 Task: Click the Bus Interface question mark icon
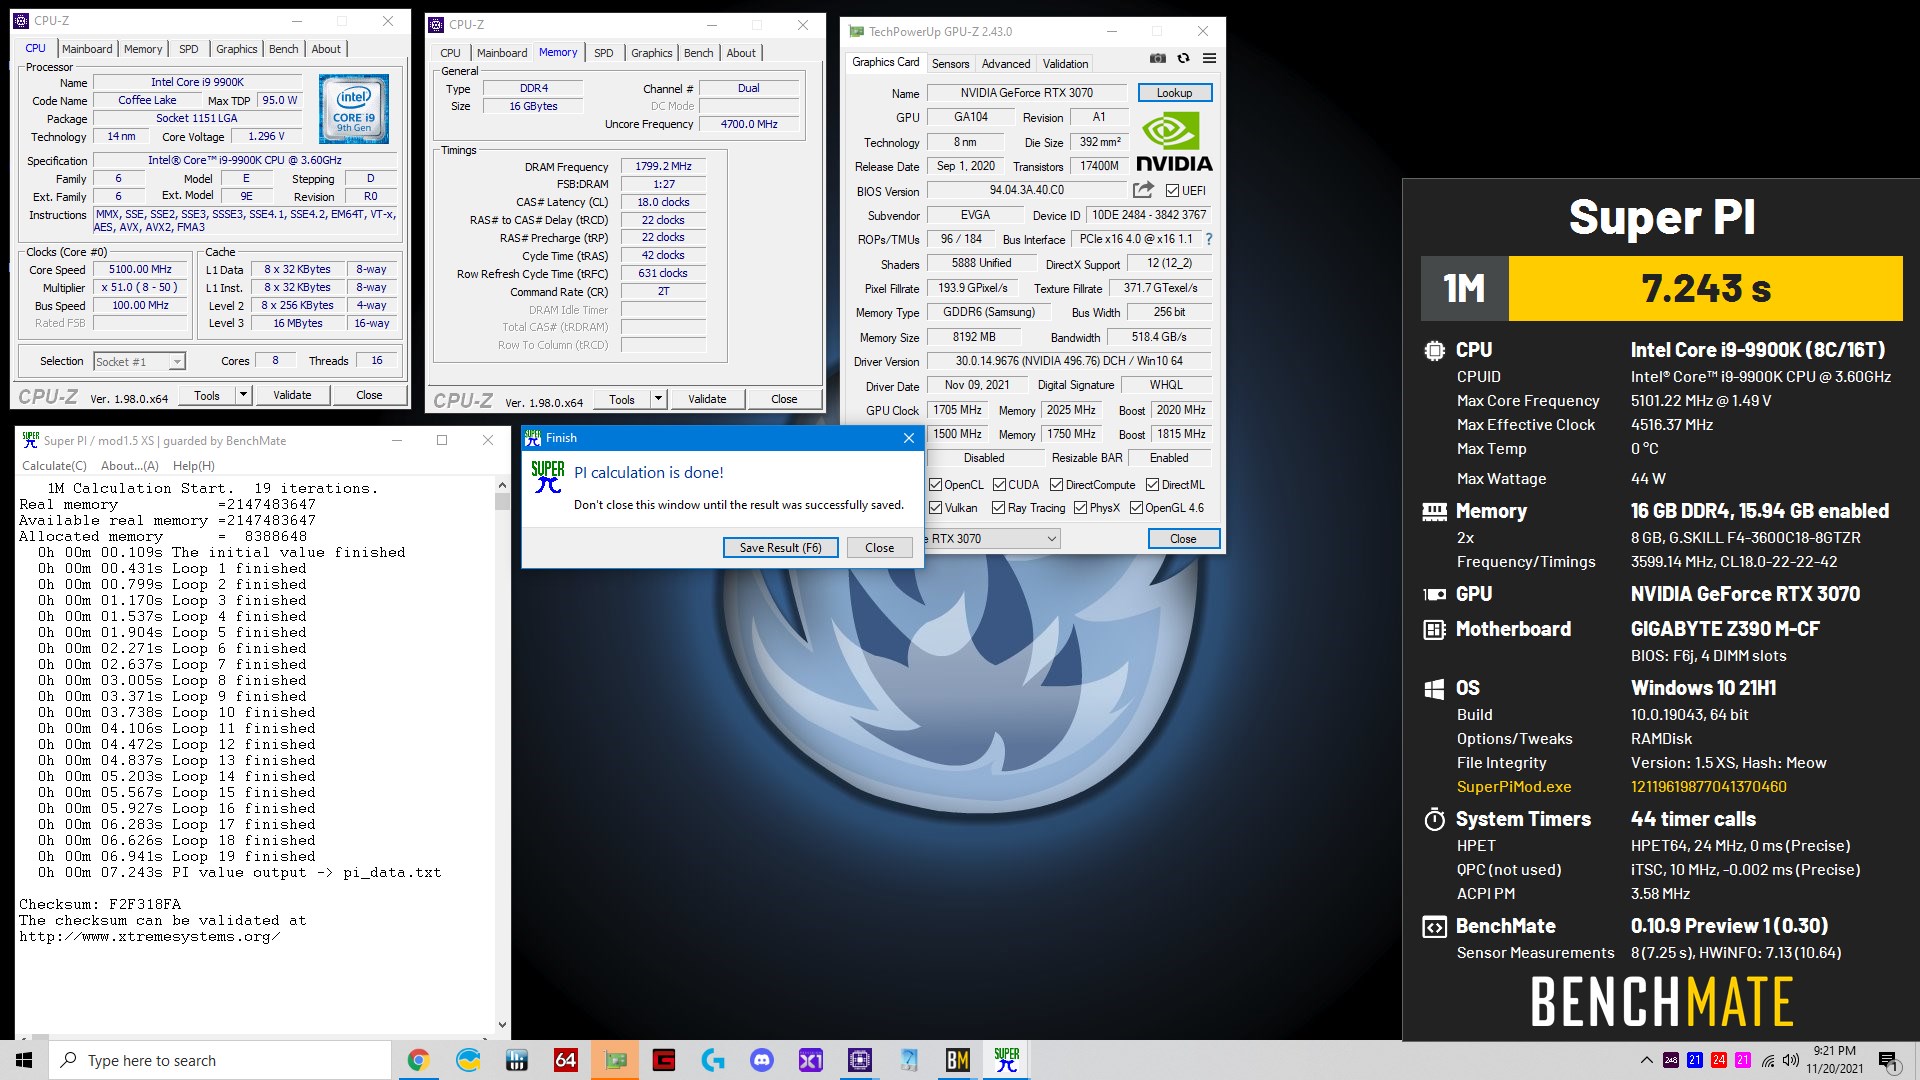point(1209,239)
